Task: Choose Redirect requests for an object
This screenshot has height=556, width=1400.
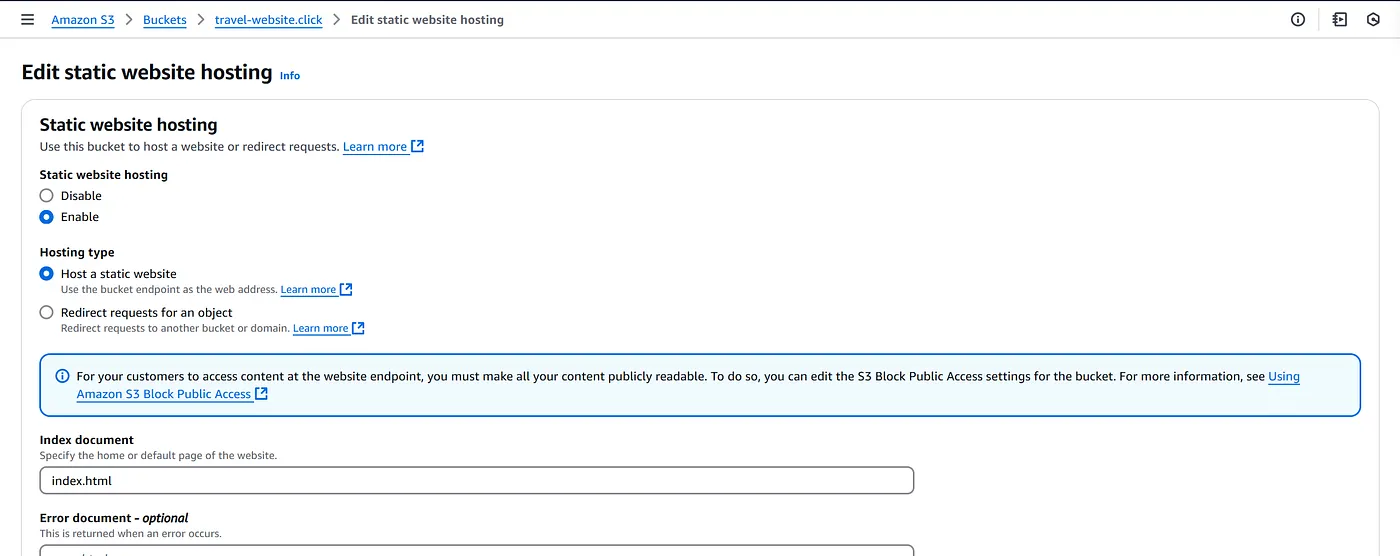Action: point(46,312)
